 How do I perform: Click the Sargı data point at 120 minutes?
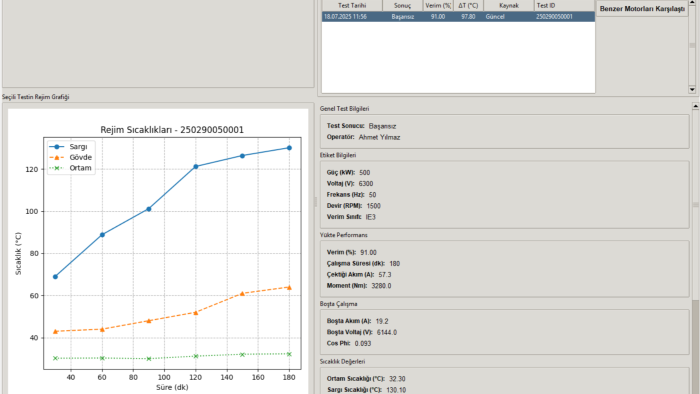[196, 166]
